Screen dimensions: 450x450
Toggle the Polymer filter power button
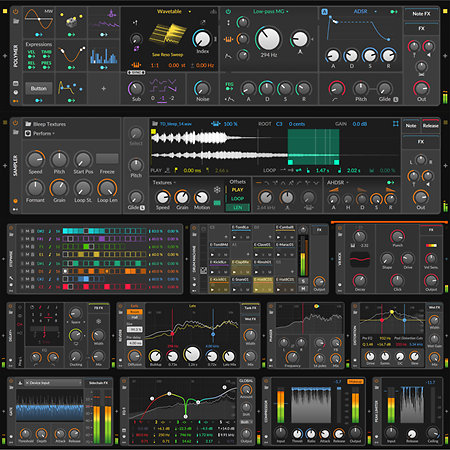[228, 12]
